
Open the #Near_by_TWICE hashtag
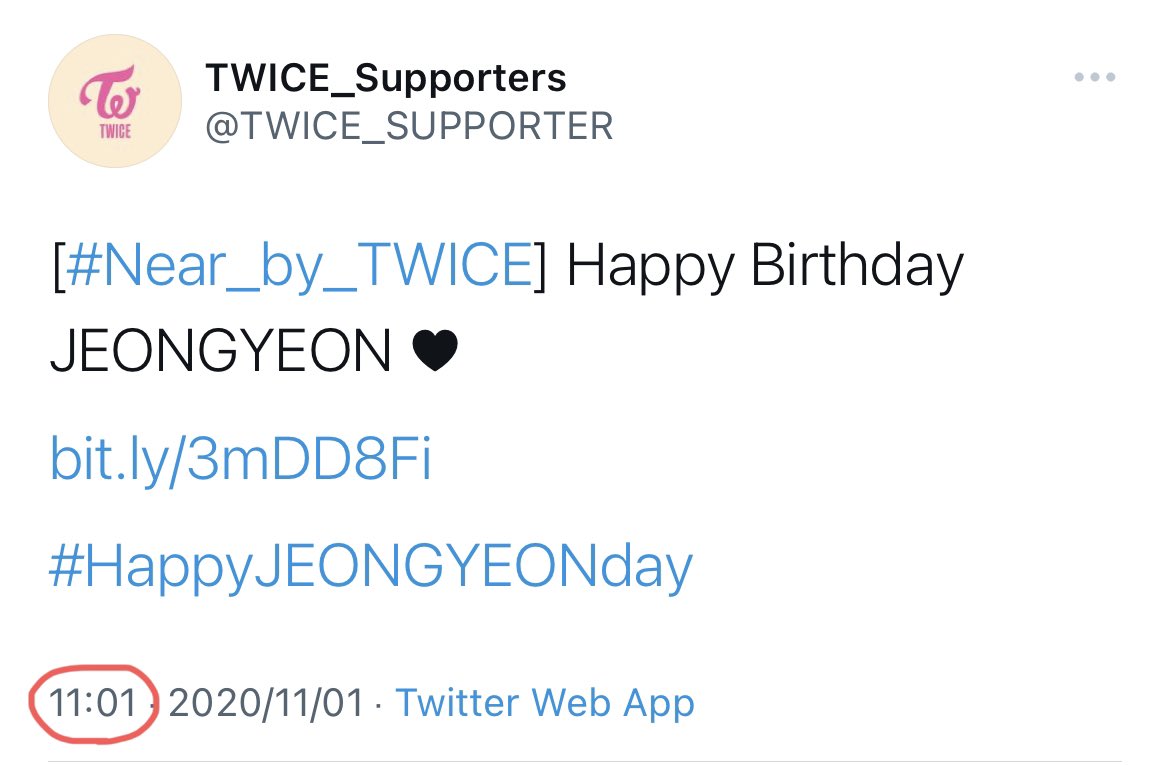click(x=299, y=266)
